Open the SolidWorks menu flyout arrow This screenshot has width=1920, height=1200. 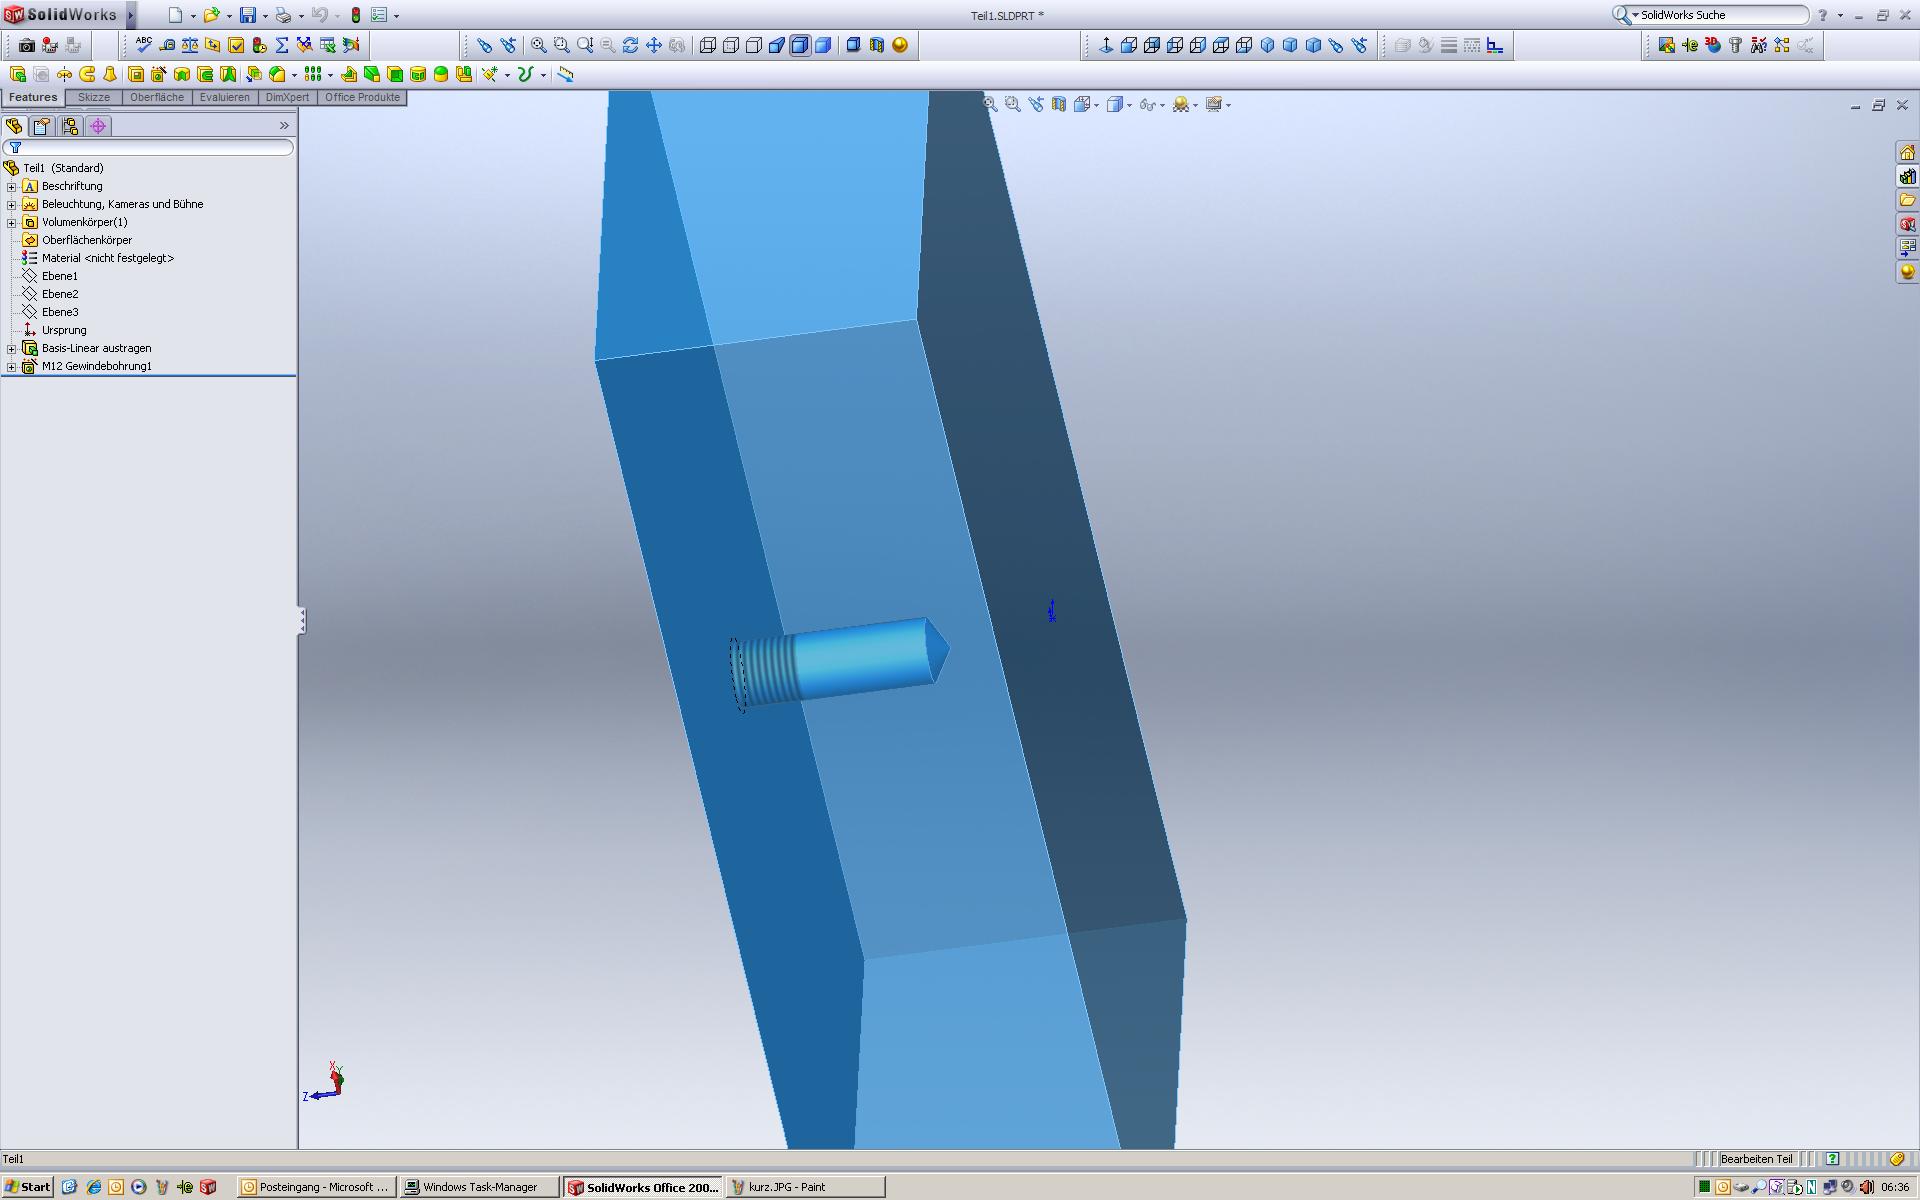point(130,15)
